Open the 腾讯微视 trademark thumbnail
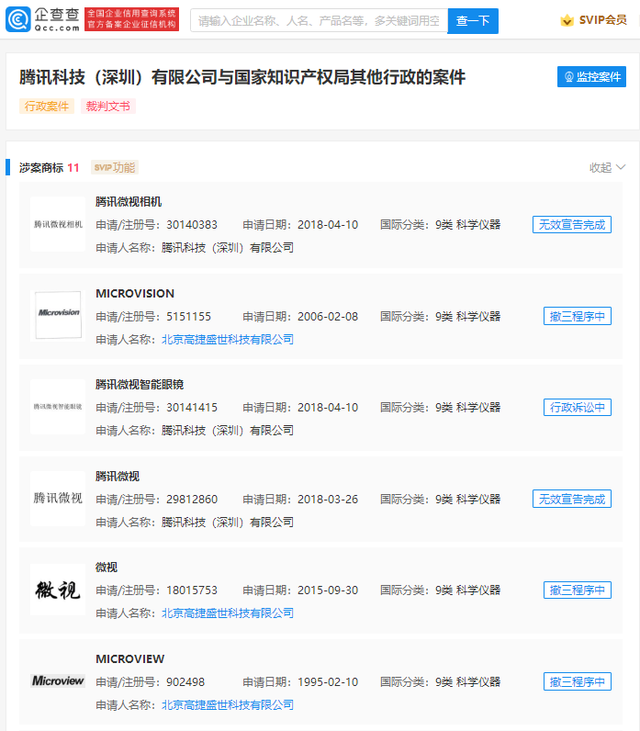This screenshot has height=731, width=640. pyautogui.click(x=58, y=498)
